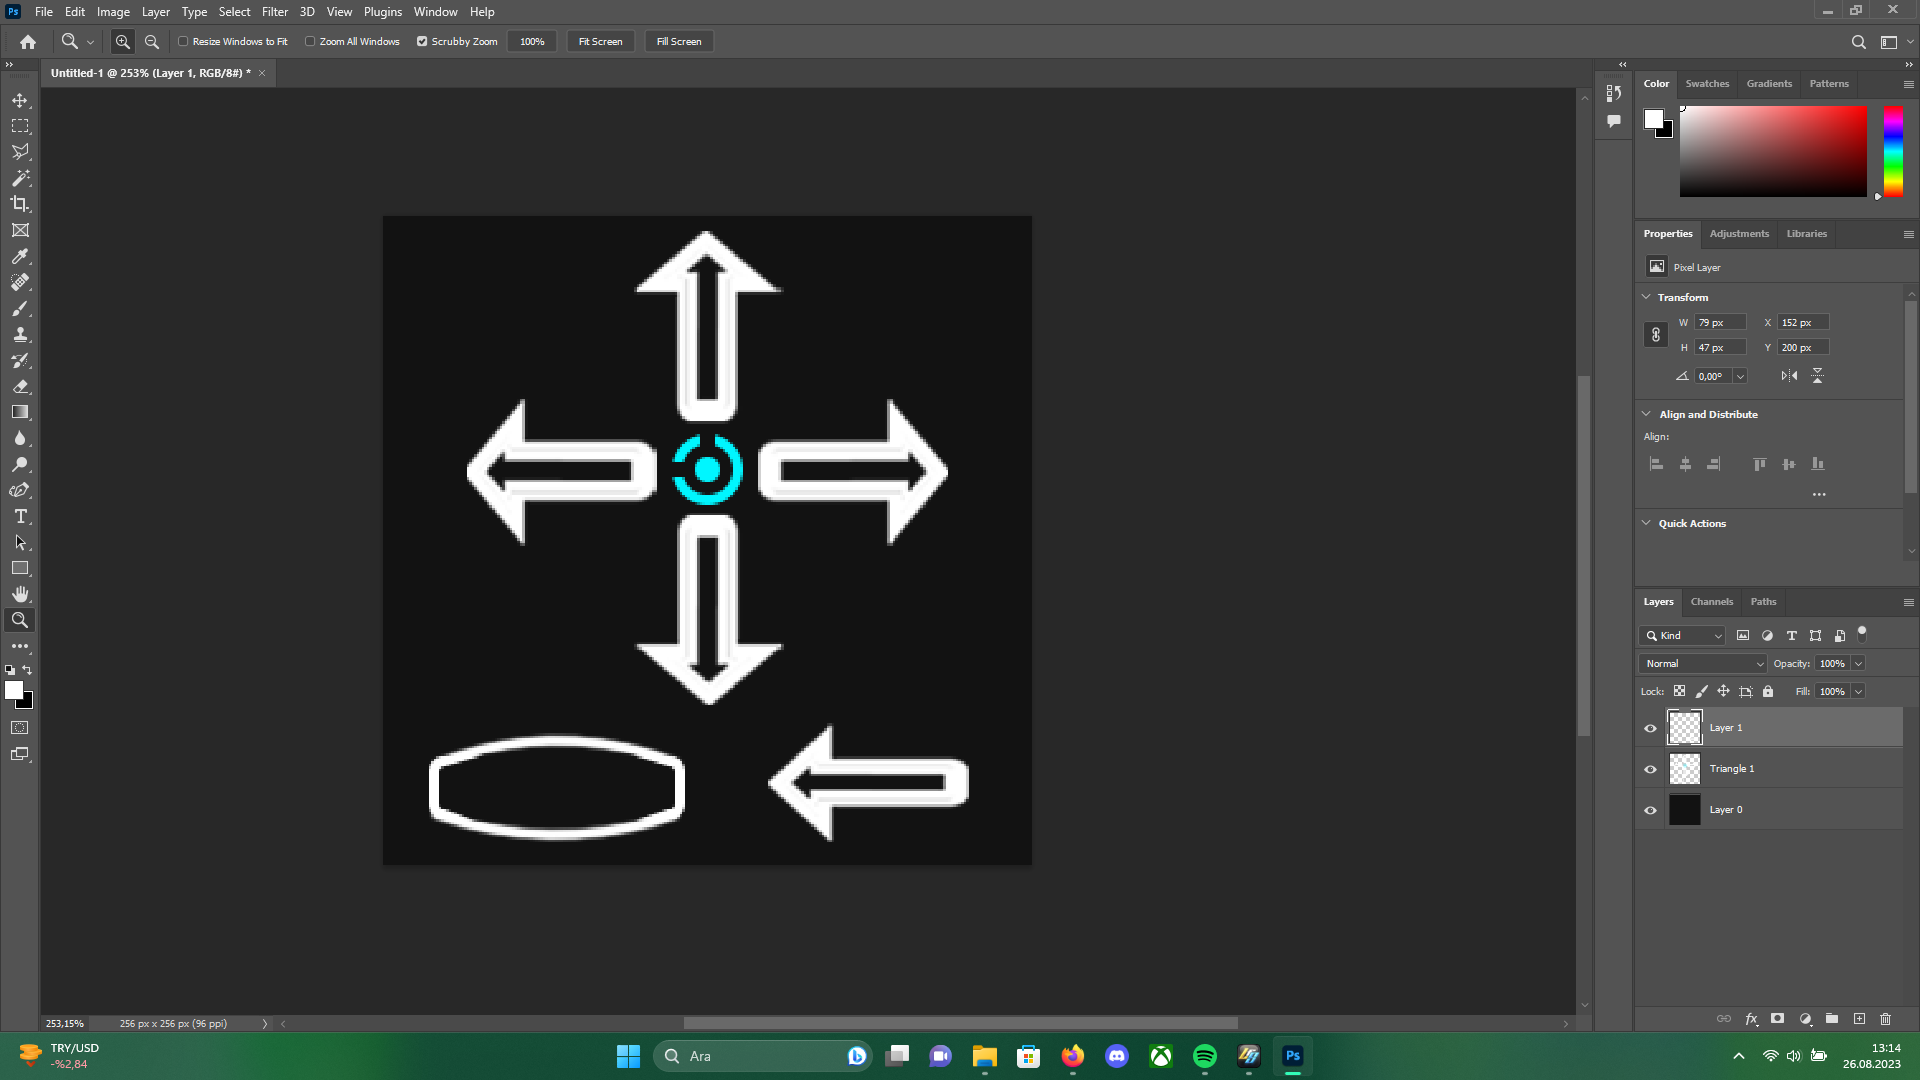Click the hue spectrum slider bar
Image resolution: width=1920 pixels, height=1080 pixels.
click(x=1893, y=150)
